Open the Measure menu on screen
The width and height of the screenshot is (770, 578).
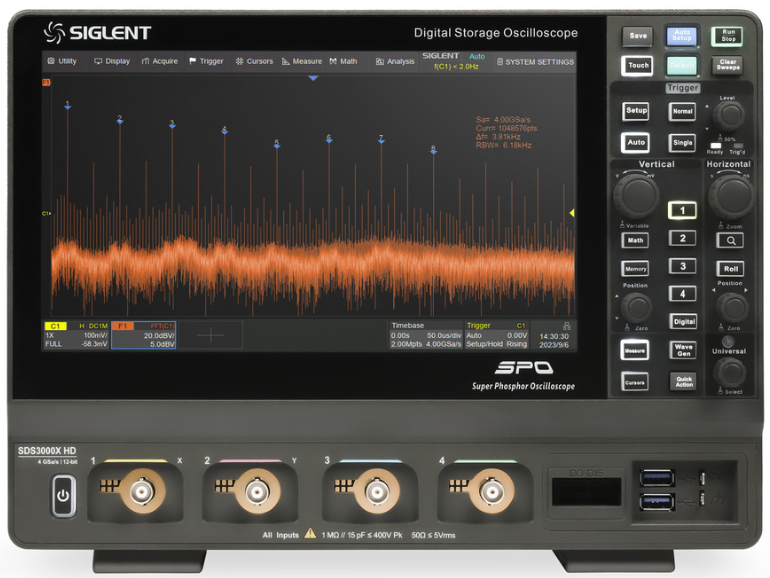tap(302, 61)
